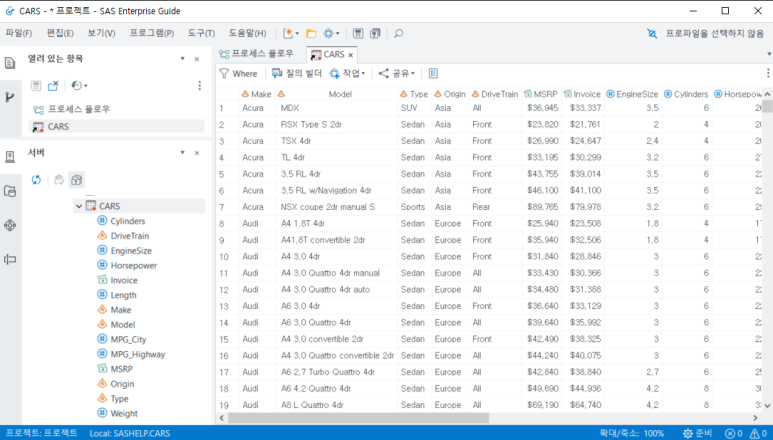Open the Tasks sidebar gear icon

pyautogui.click(x=10, y=225)
